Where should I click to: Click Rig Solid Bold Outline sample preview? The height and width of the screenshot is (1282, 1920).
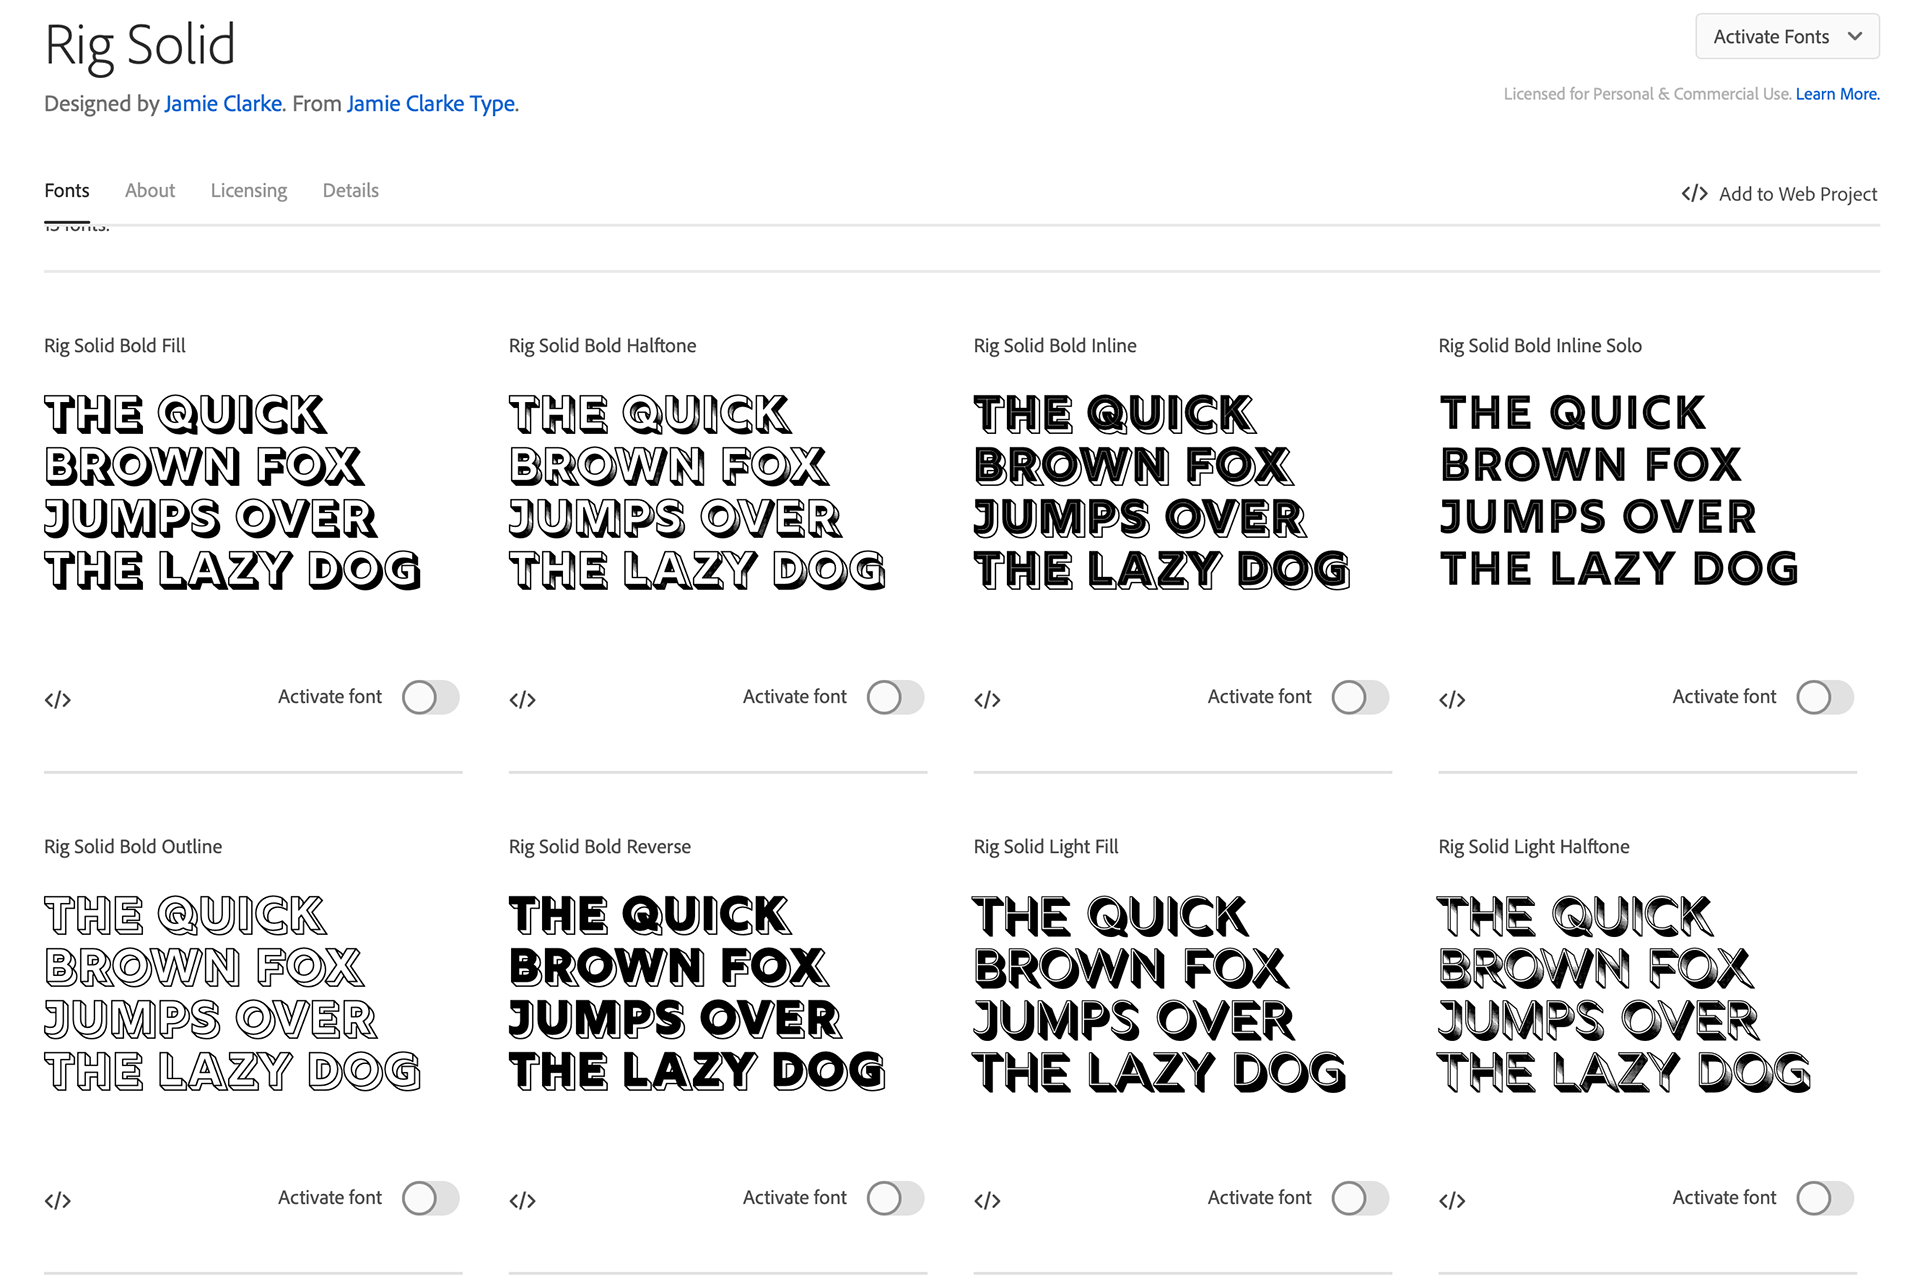232,993
